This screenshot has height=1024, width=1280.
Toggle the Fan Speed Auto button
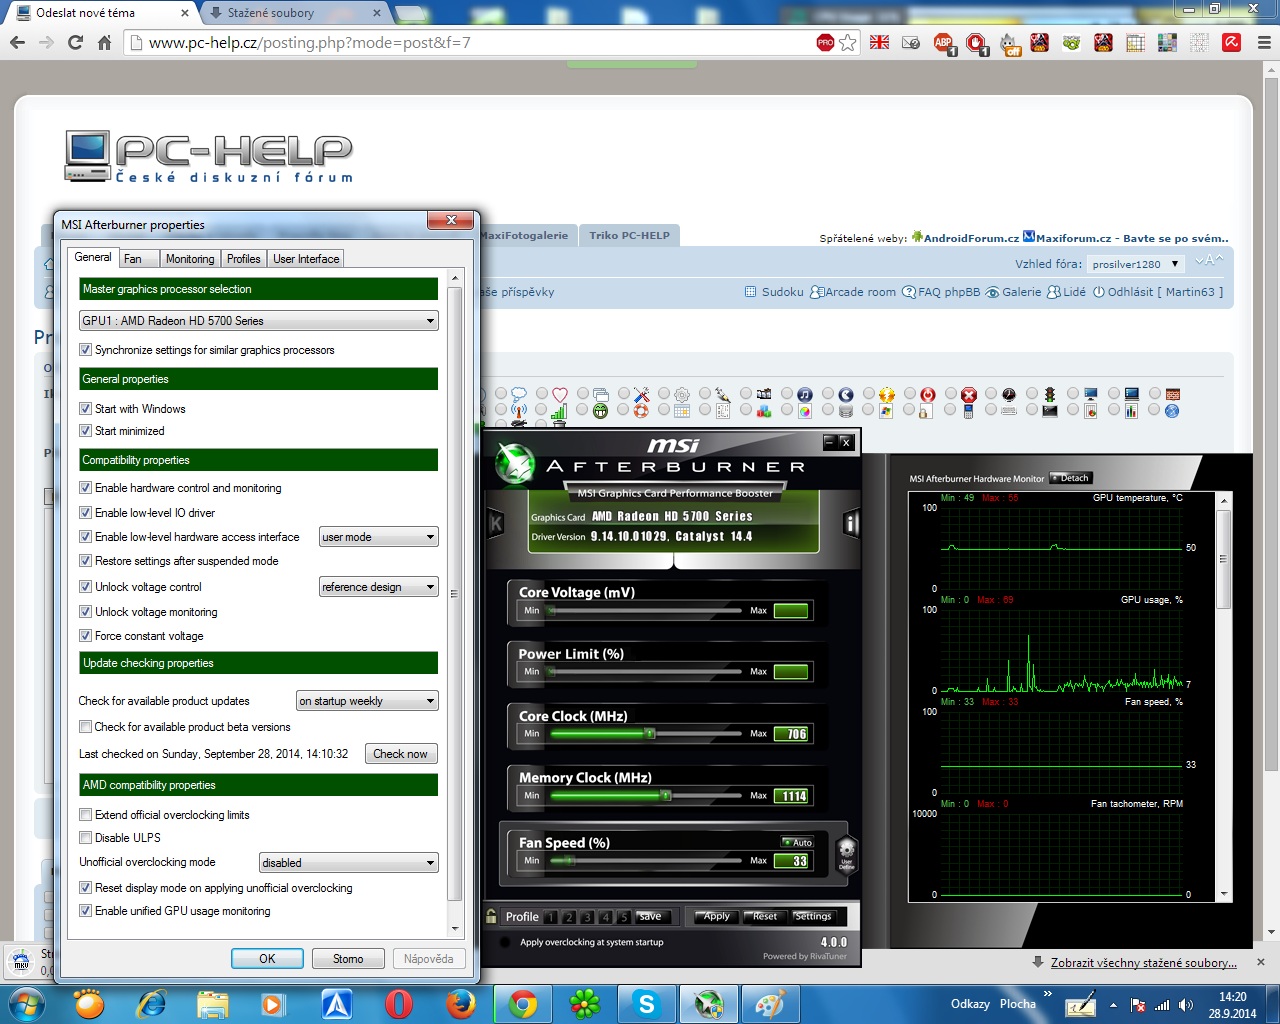pos(798,843)
